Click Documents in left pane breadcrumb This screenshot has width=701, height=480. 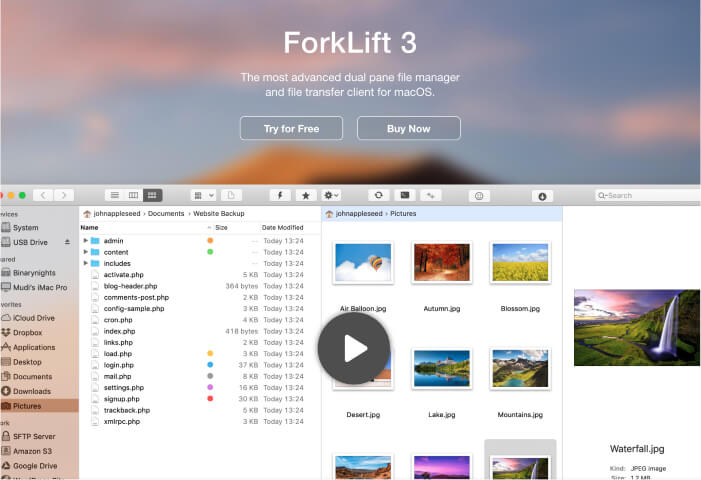[x=166, y=214]
